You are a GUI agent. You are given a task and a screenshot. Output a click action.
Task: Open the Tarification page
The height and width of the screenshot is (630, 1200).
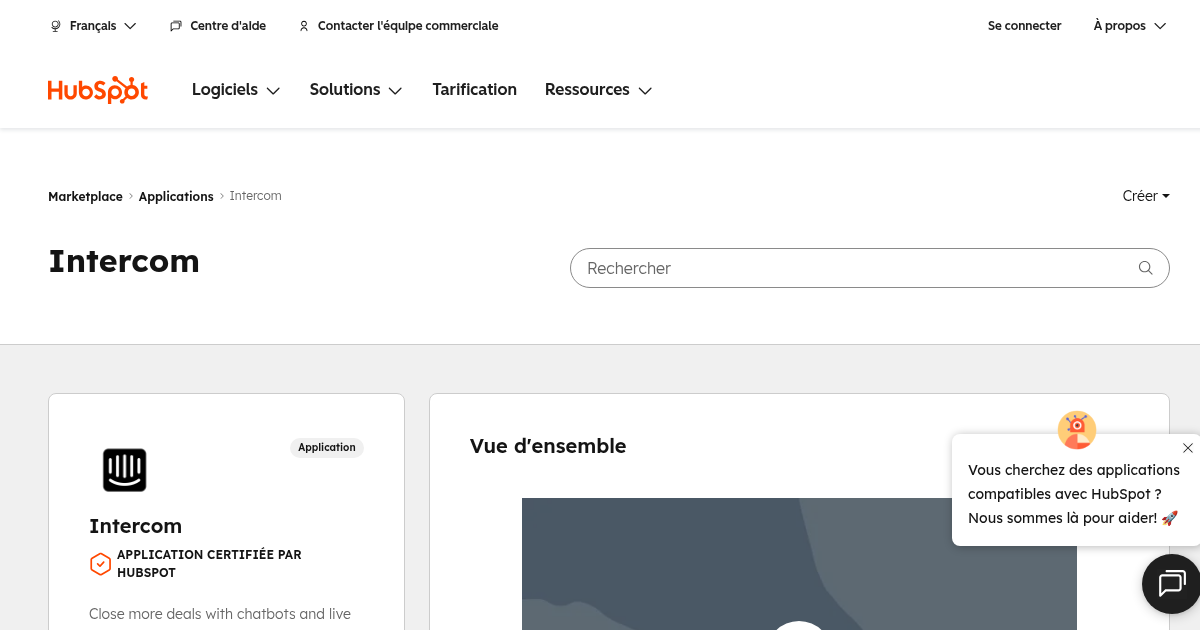pyautogui.click(x=475, y=90)
